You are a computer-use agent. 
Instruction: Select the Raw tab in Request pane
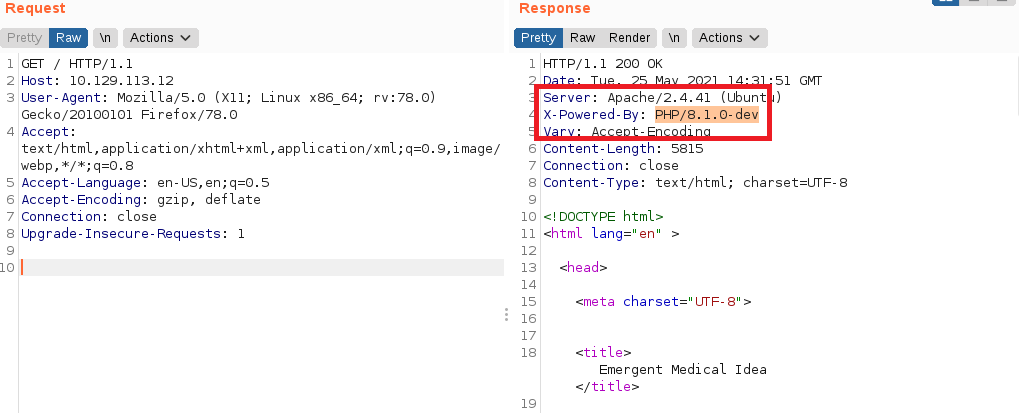pos(68,38)
